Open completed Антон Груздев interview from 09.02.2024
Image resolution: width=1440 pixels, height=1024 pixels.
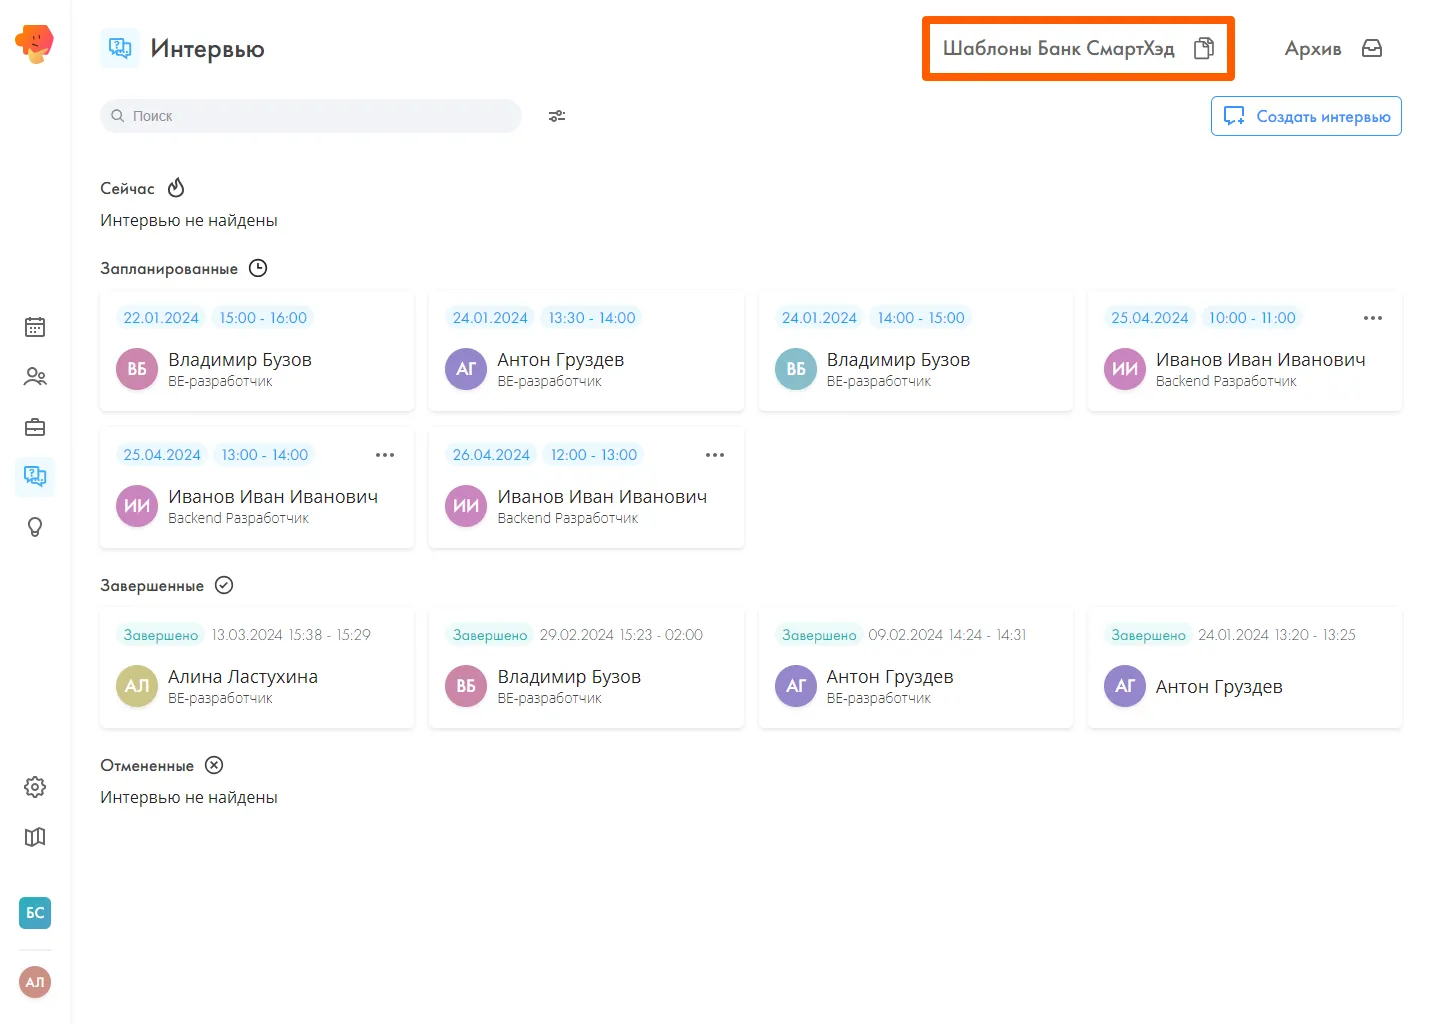click(x=916, y=668)
